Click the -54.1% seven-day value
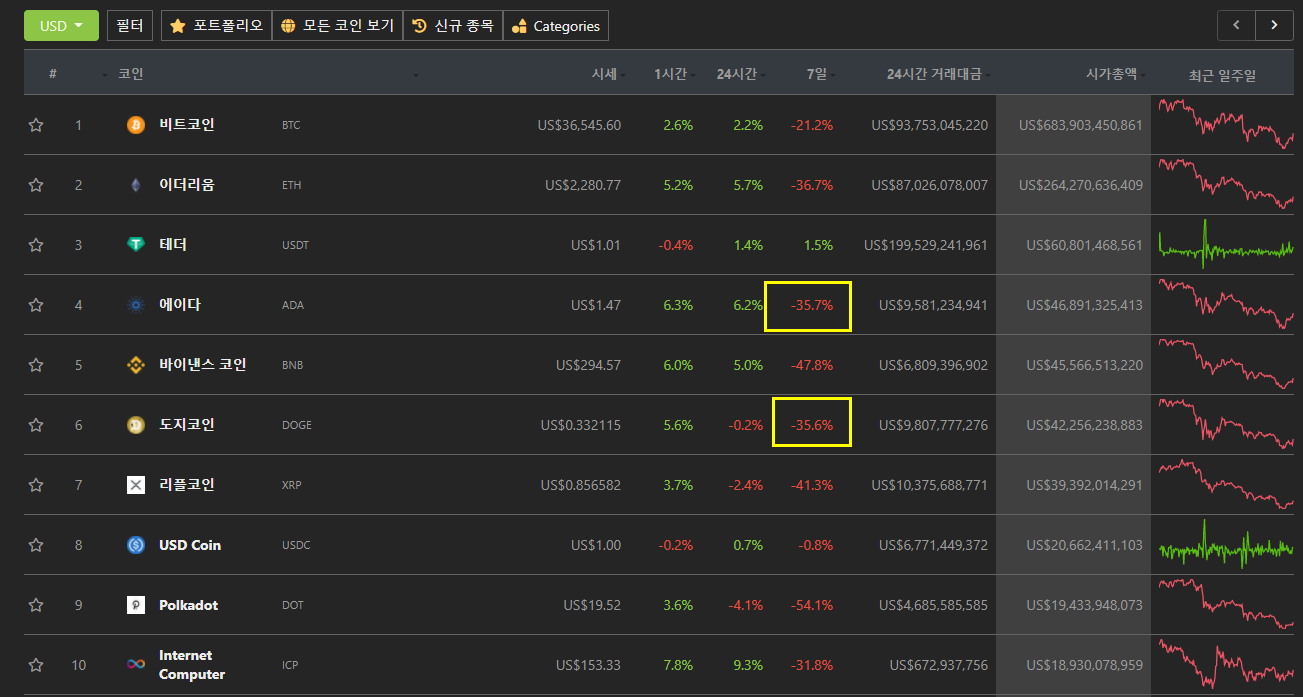1303x697 pixels. pos(812,605)
